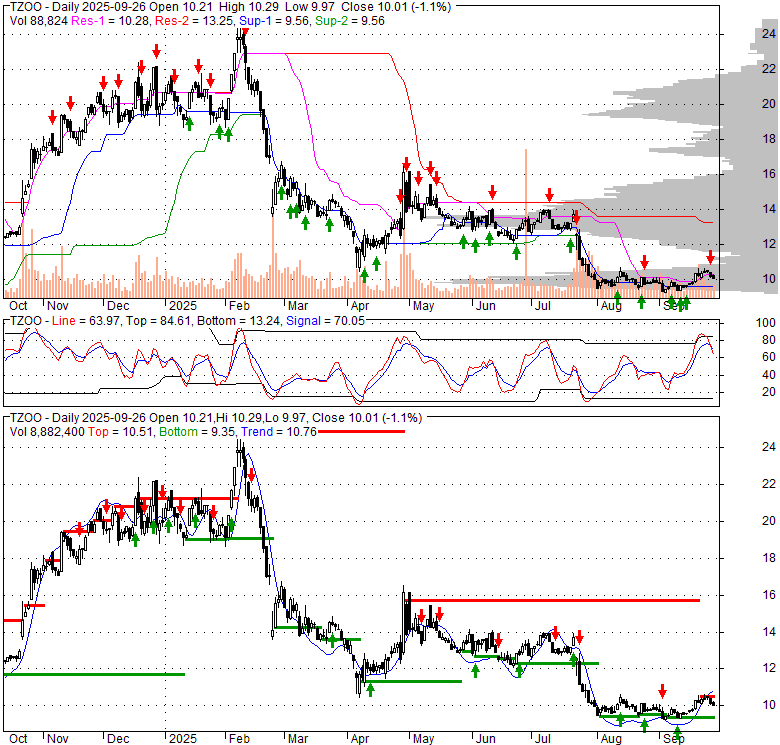The image size is (780, 745).
Task: Click Trend = 10.76 in bottom chart header
Action: coord(279,432)
